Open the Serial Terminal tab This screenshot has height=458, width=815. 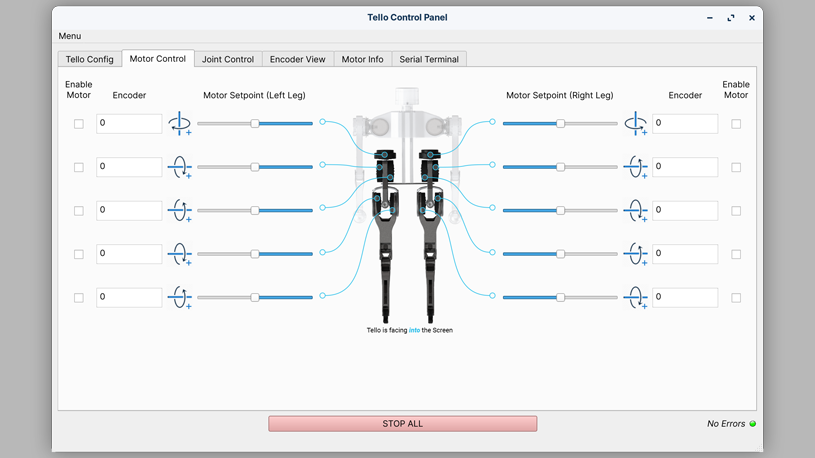(x=429, y=59)
